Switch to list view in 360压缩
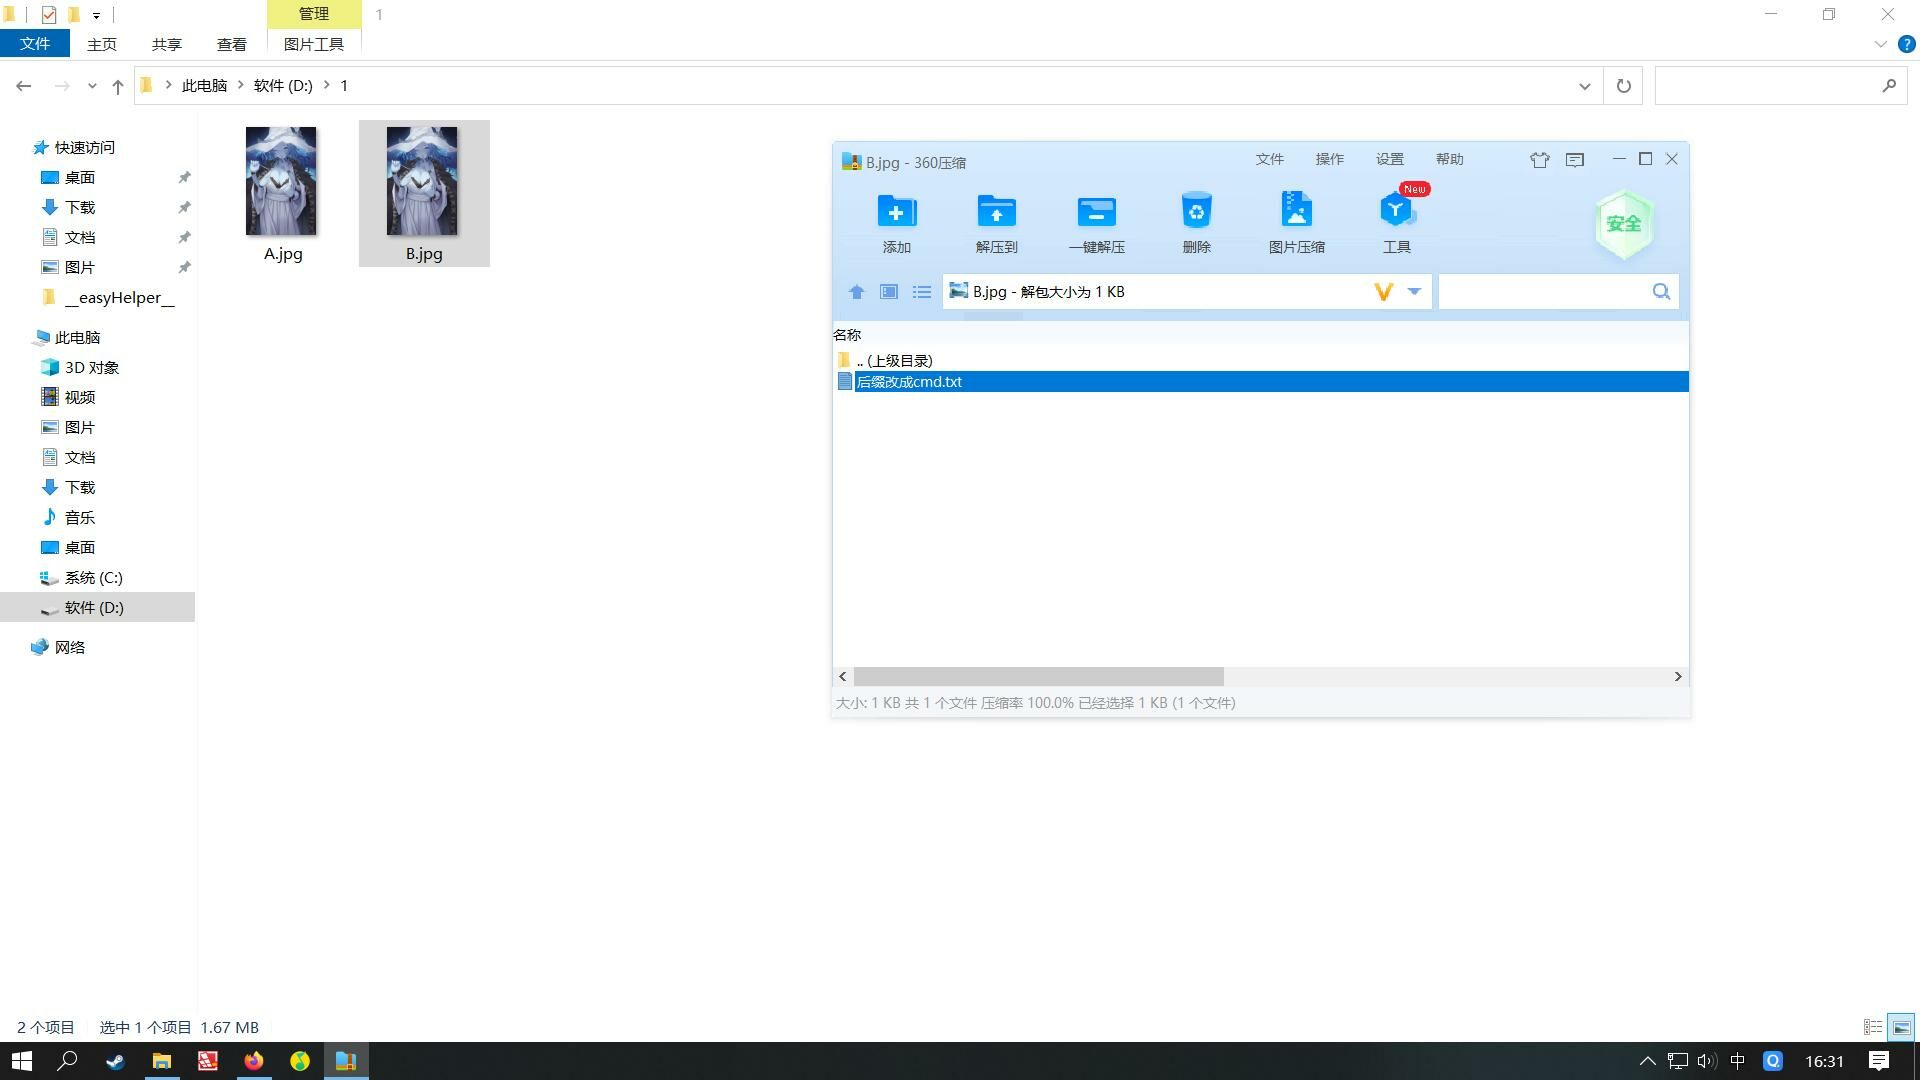 (x=921, y=292)
